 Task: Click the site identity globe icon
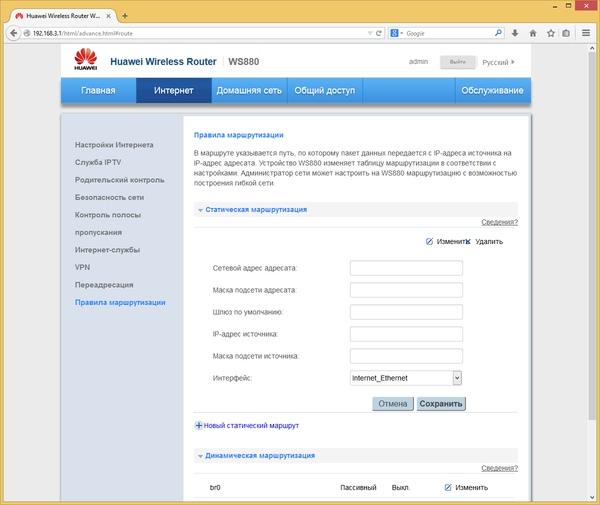click(26, 33)
